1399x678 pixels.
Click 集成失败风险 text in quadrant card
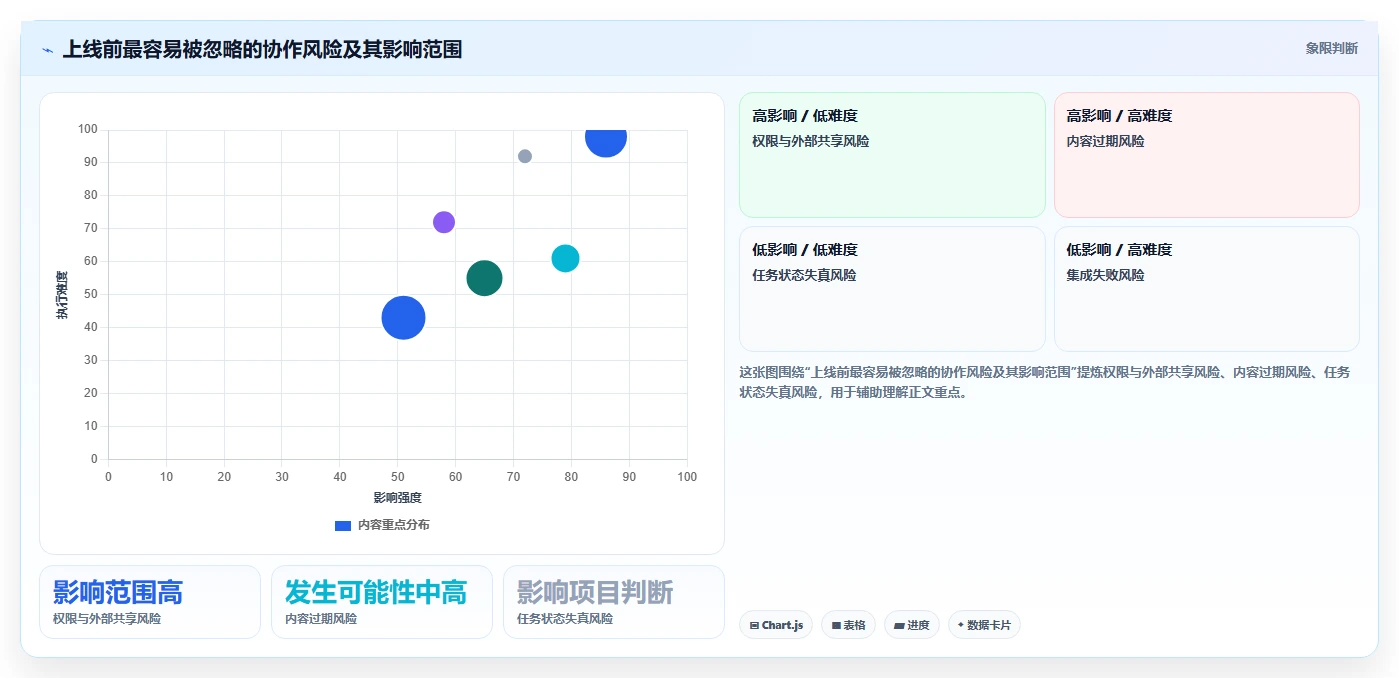pyautogui.click(x=1106, y=275)
